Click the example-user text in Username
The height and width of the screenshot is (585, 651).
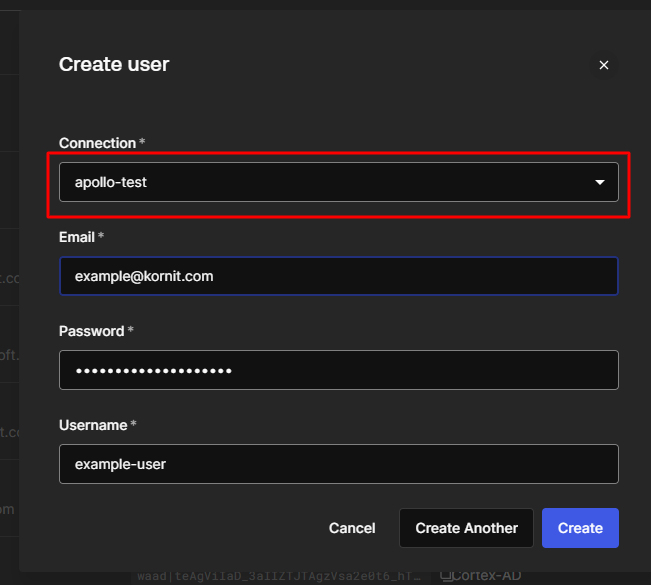click(120, 464)
